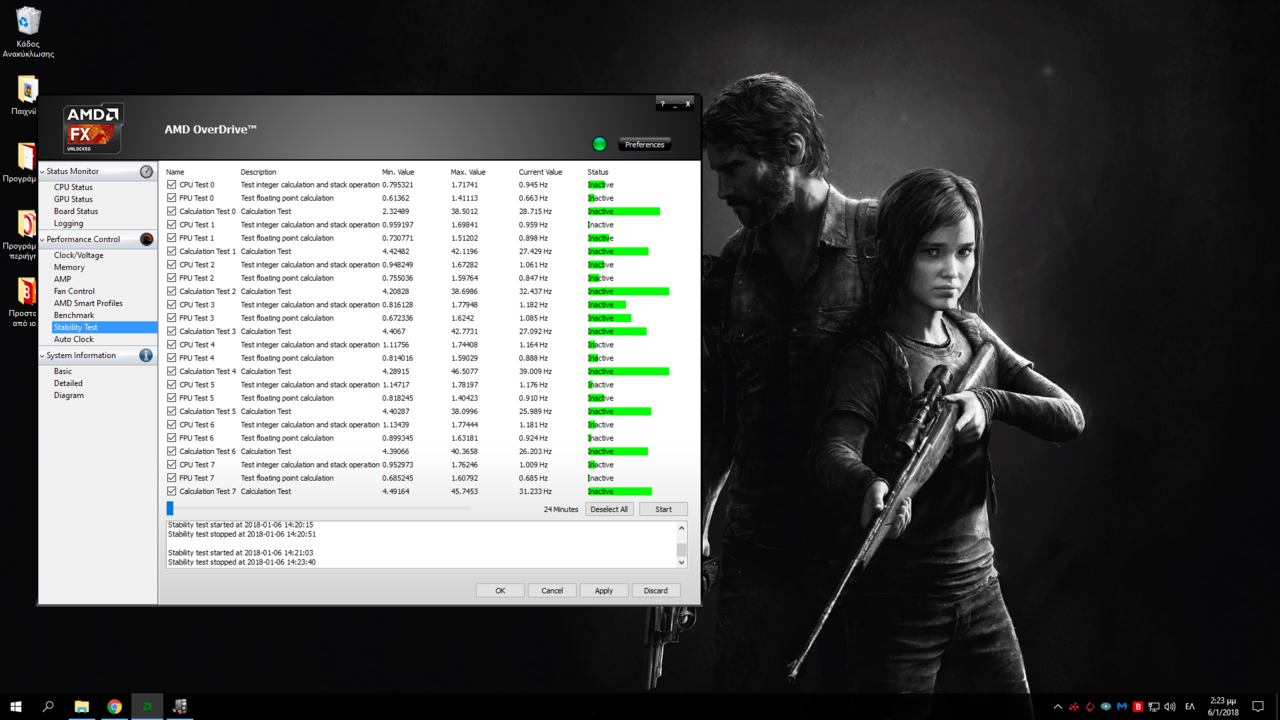The width and height of the screenshot is (1280, 720).
Task: Open Detailed system information
Action: [68, 383]
